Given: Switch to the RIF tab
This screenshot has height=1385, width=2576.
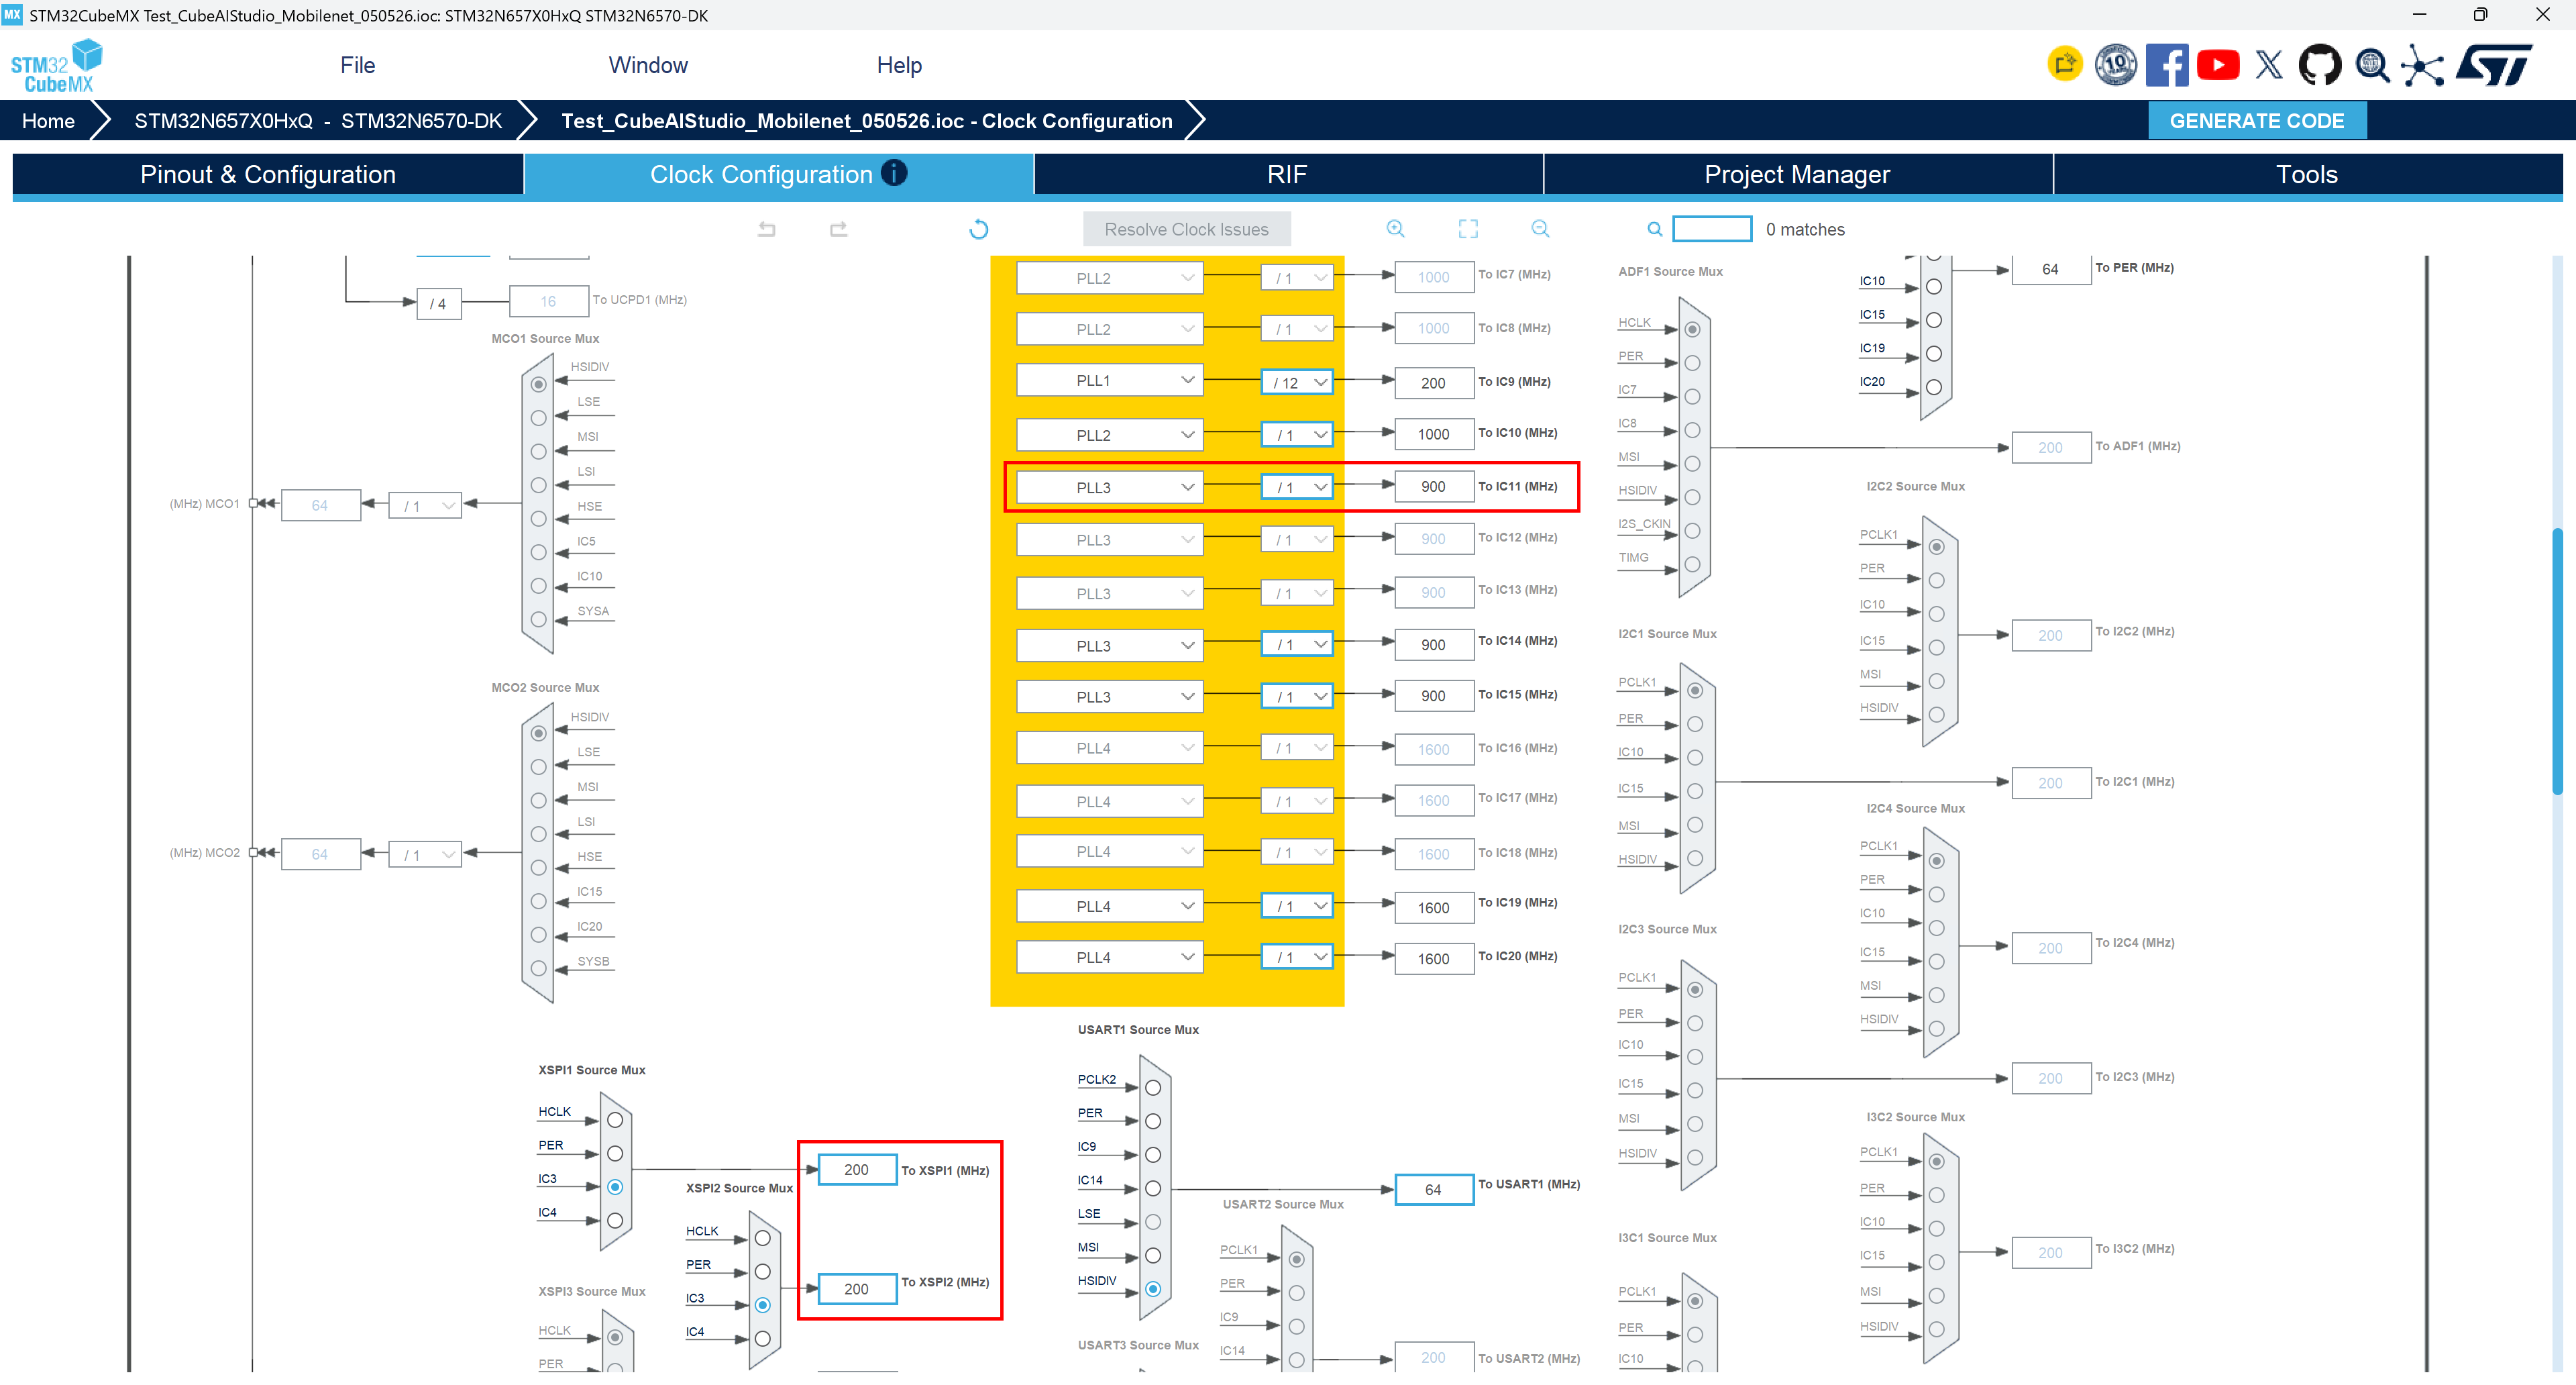Looking at the screenshot, I should [x=1288, y=174].
